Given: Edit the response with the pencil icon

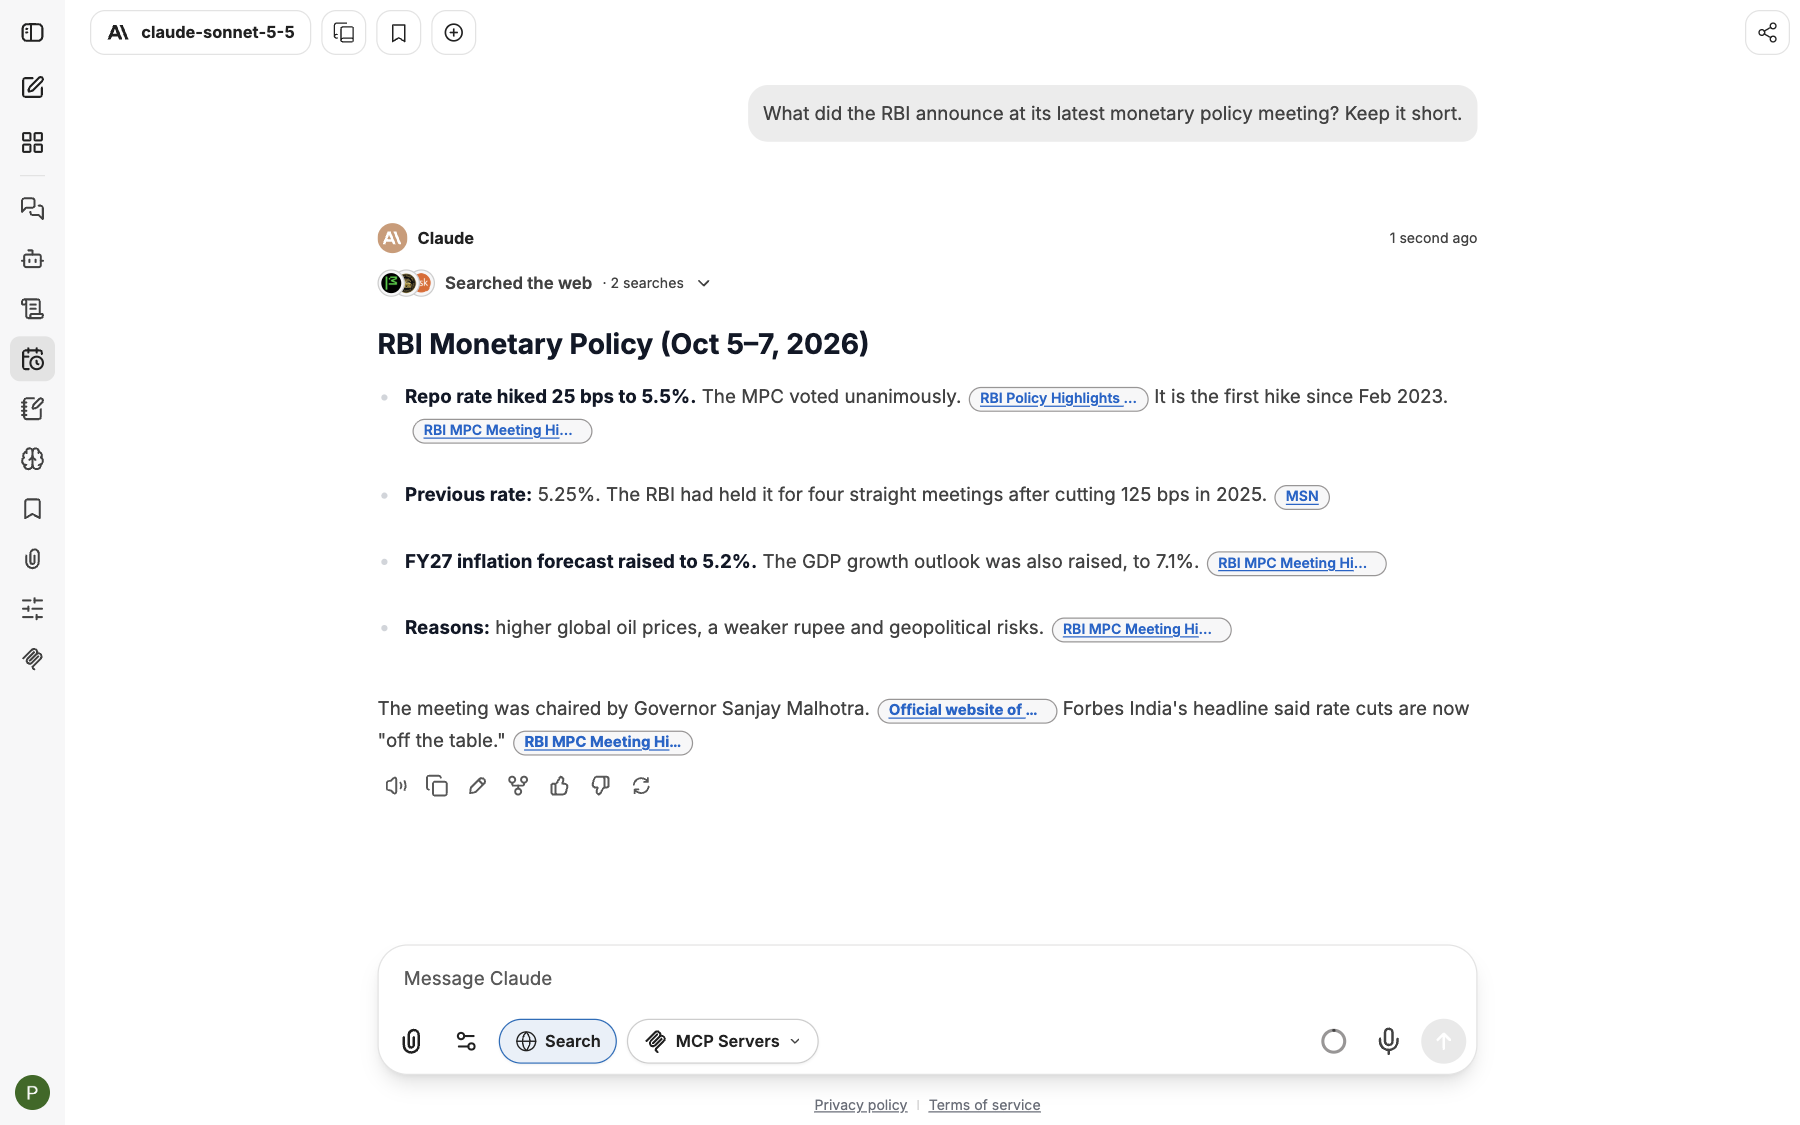Looking at the screenshot, I should click(478, 786).
